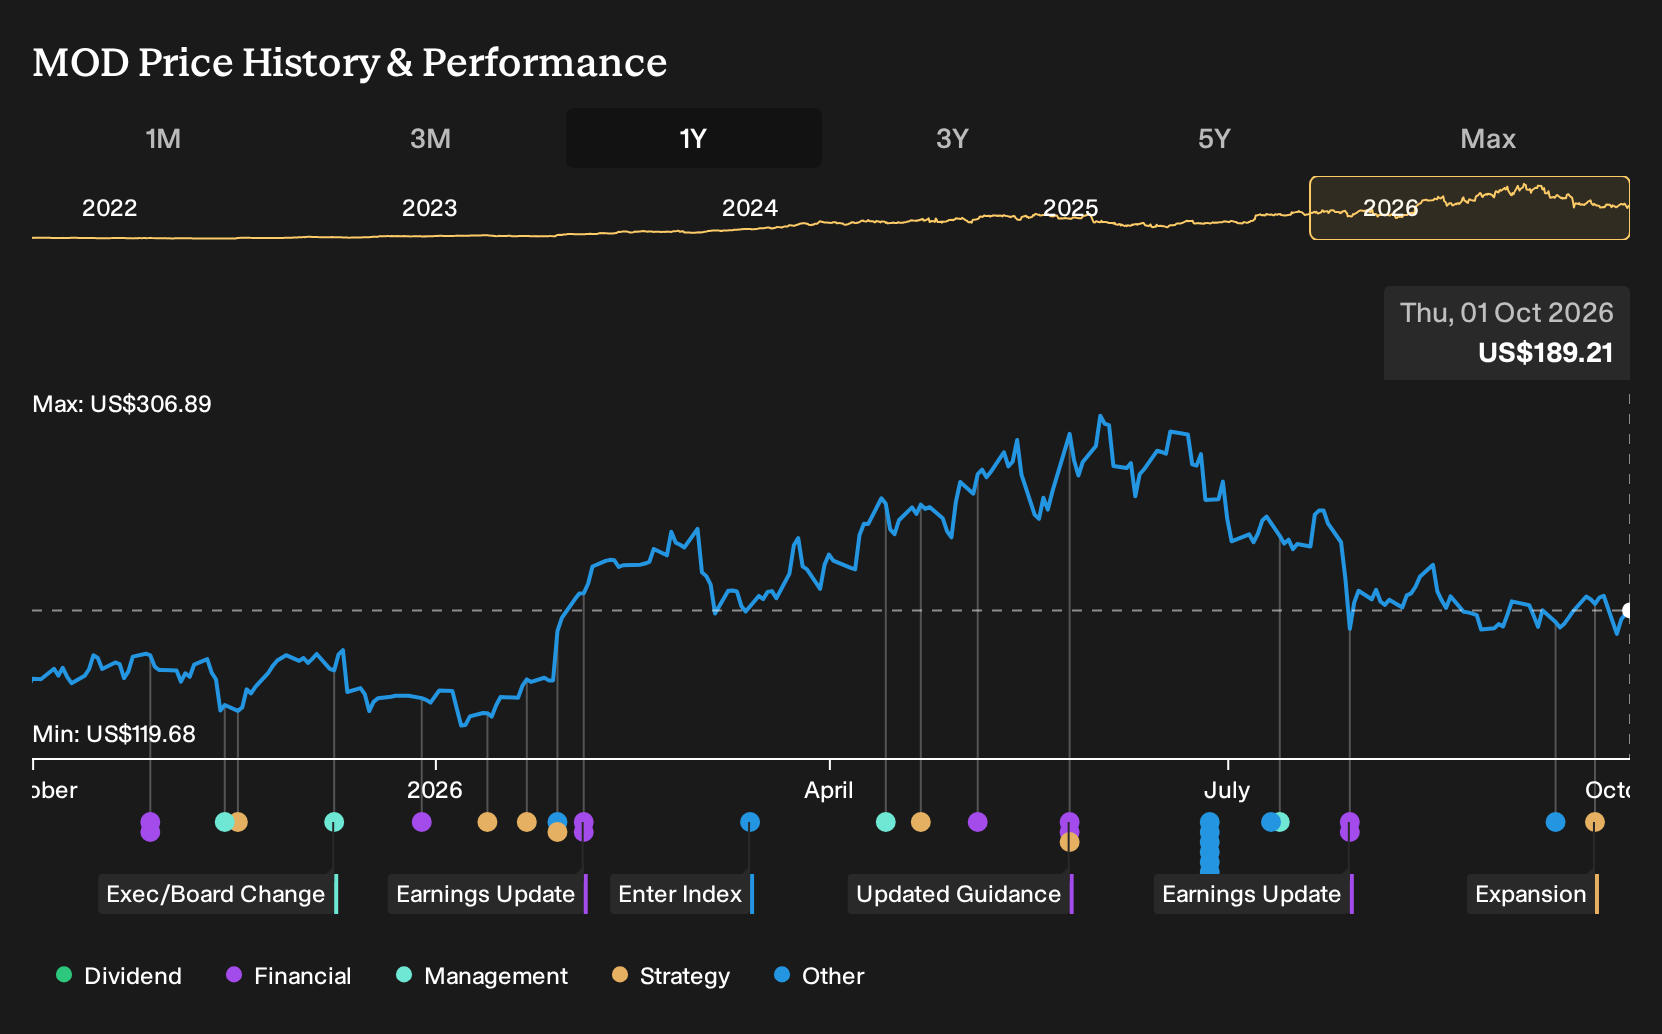Click the teal marker above Exec/Board Change label
The width and height of the screenshot is (1662, 1034).
tap(334, 822)
